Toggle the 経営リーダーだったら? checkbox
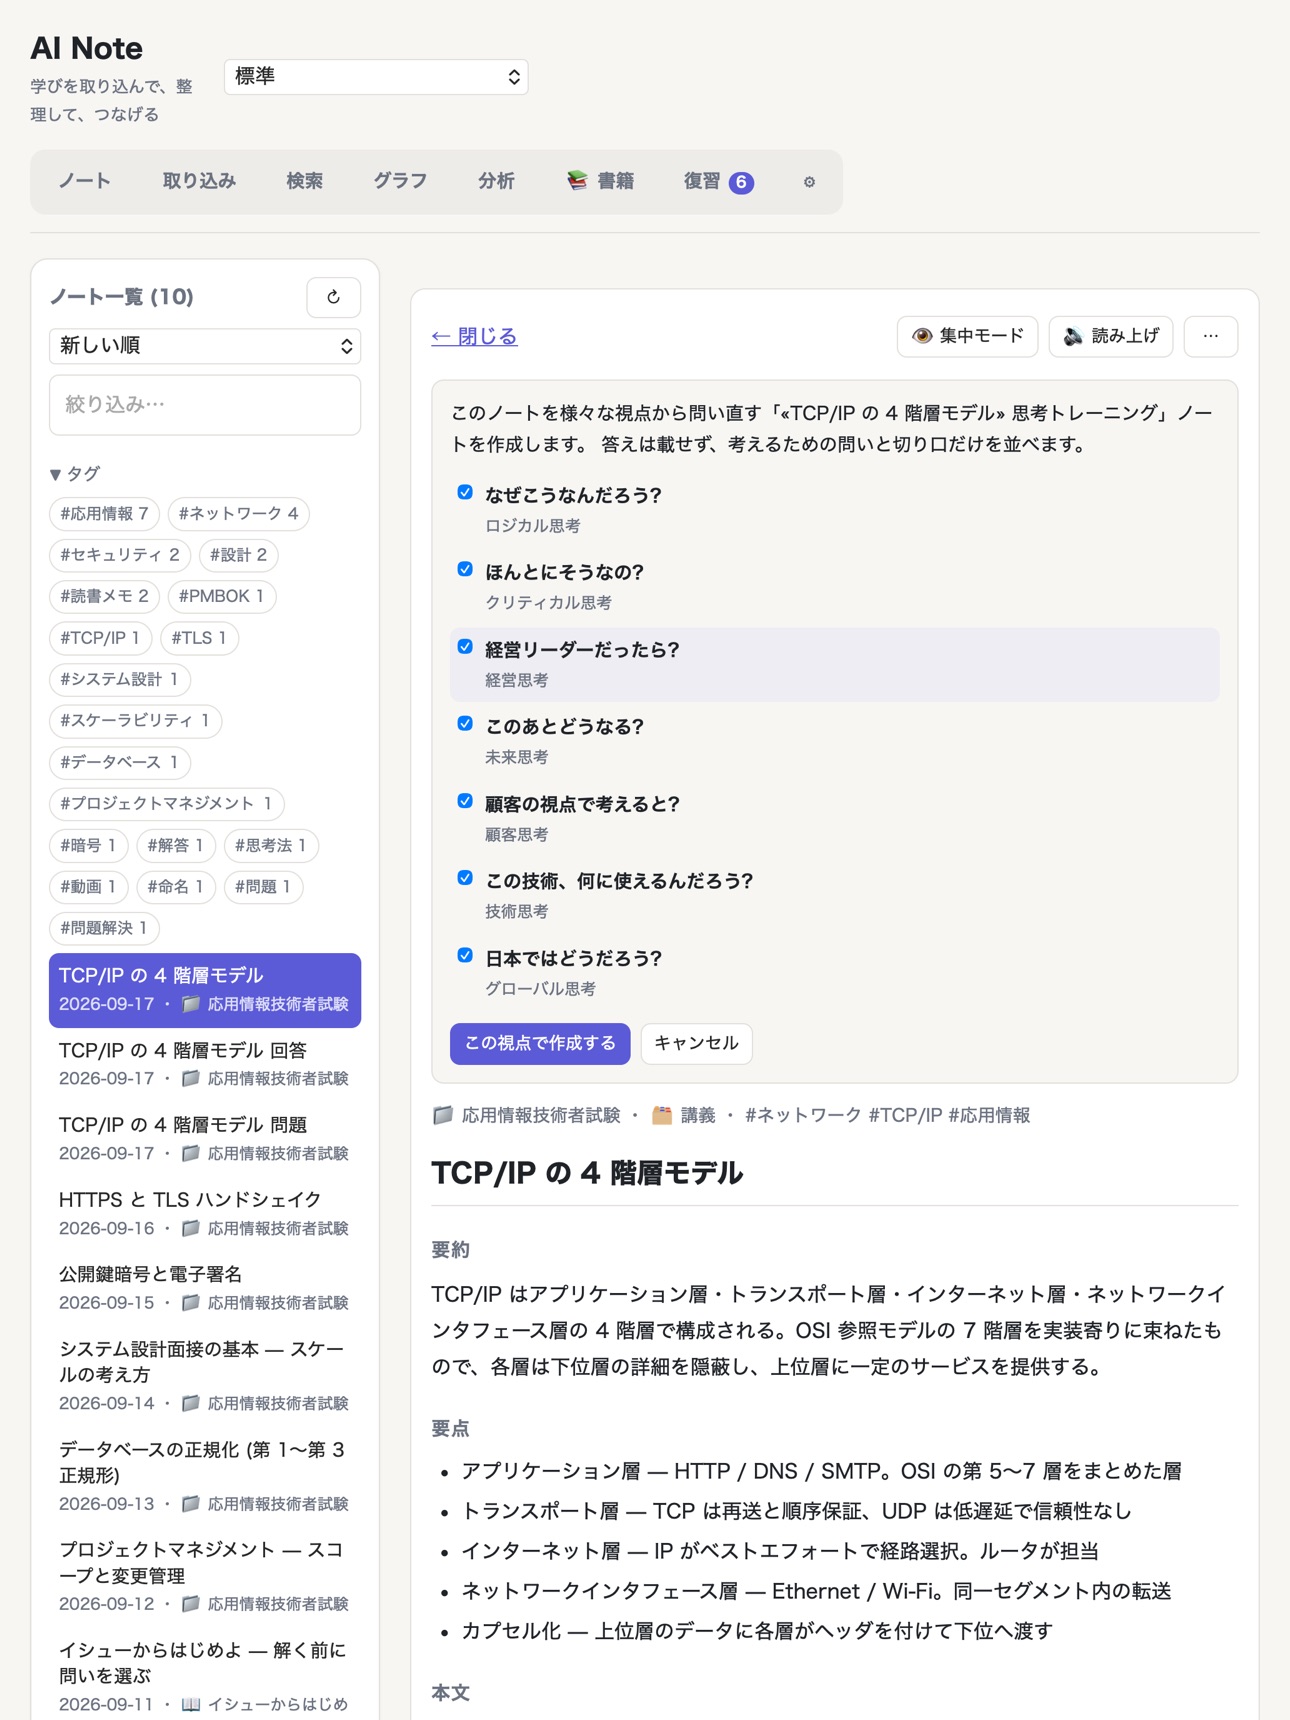 click(x=465, y=647)
